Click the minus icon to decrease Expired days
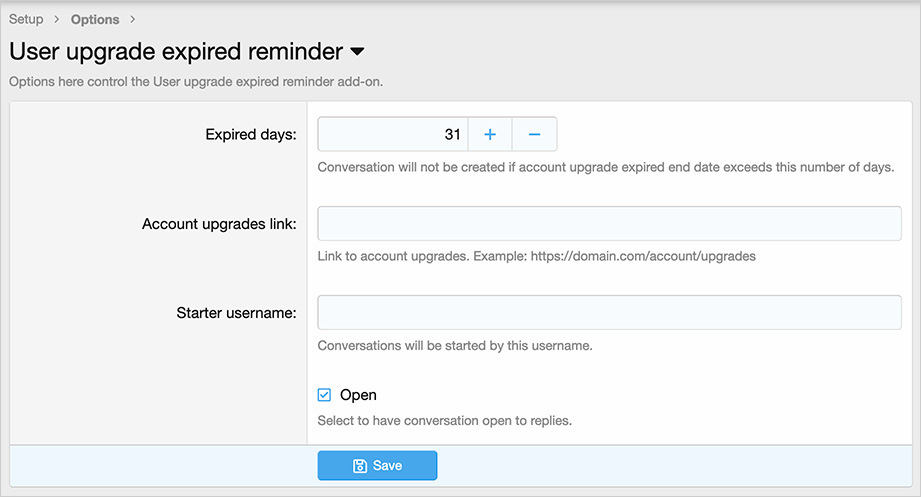The image size is (921, 497). click(534, 134)
